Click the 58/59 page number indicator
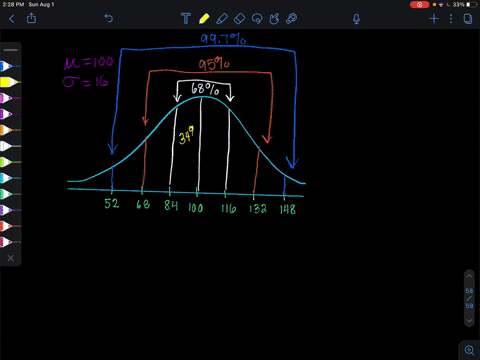 pos(469,298)
